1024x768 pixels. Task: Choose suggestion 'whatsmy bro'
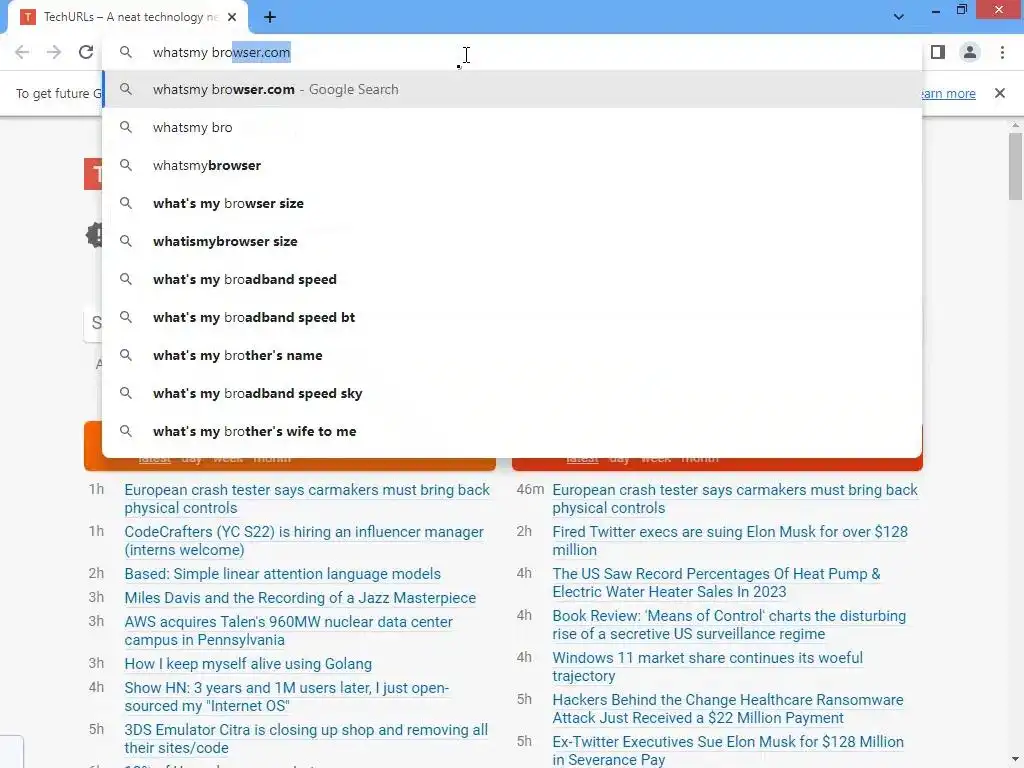point(513,127)
